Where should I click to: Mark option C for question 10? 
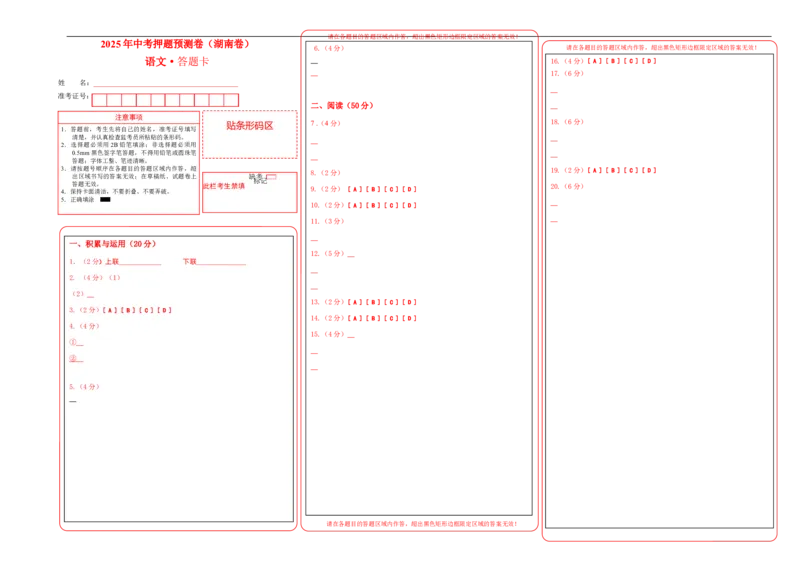click(x=391, y=206)
